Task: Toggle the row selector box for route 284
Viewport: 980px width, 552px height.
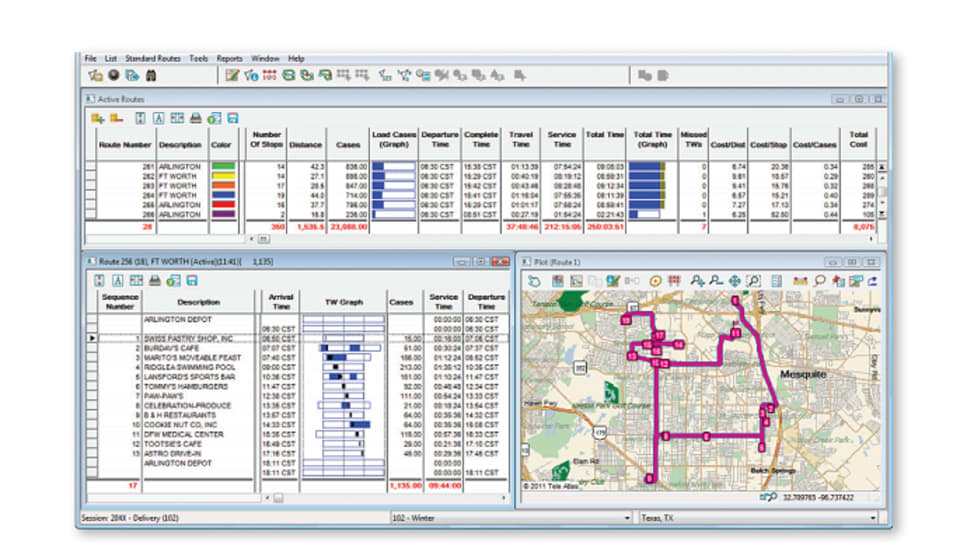Action: [x=90, y=194]
